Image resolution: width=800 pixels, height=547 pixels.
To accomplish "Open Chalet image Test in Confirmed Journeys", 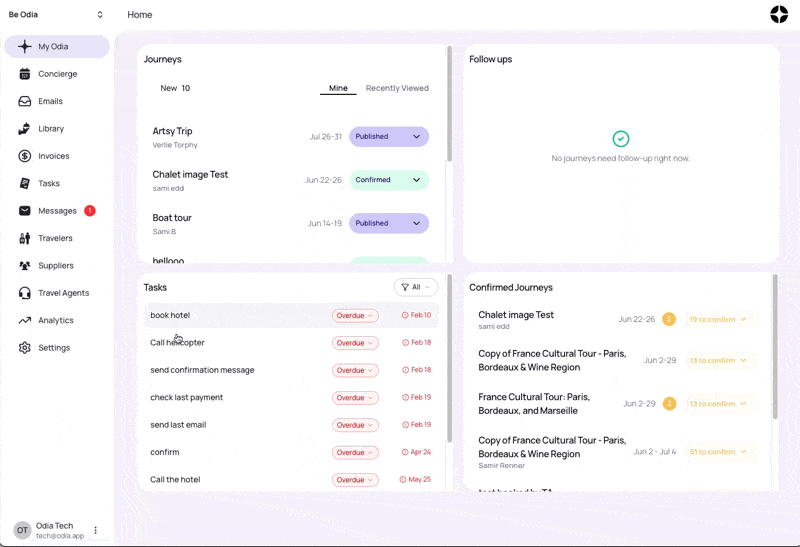I will pos(516,315).
